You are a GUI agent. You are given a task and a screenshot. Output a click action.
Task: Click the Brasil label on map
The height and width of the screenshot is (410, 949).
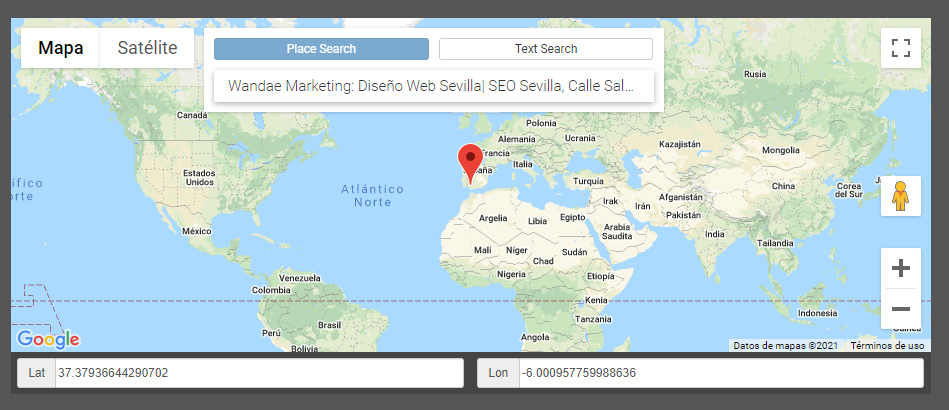tap(329, 325)
